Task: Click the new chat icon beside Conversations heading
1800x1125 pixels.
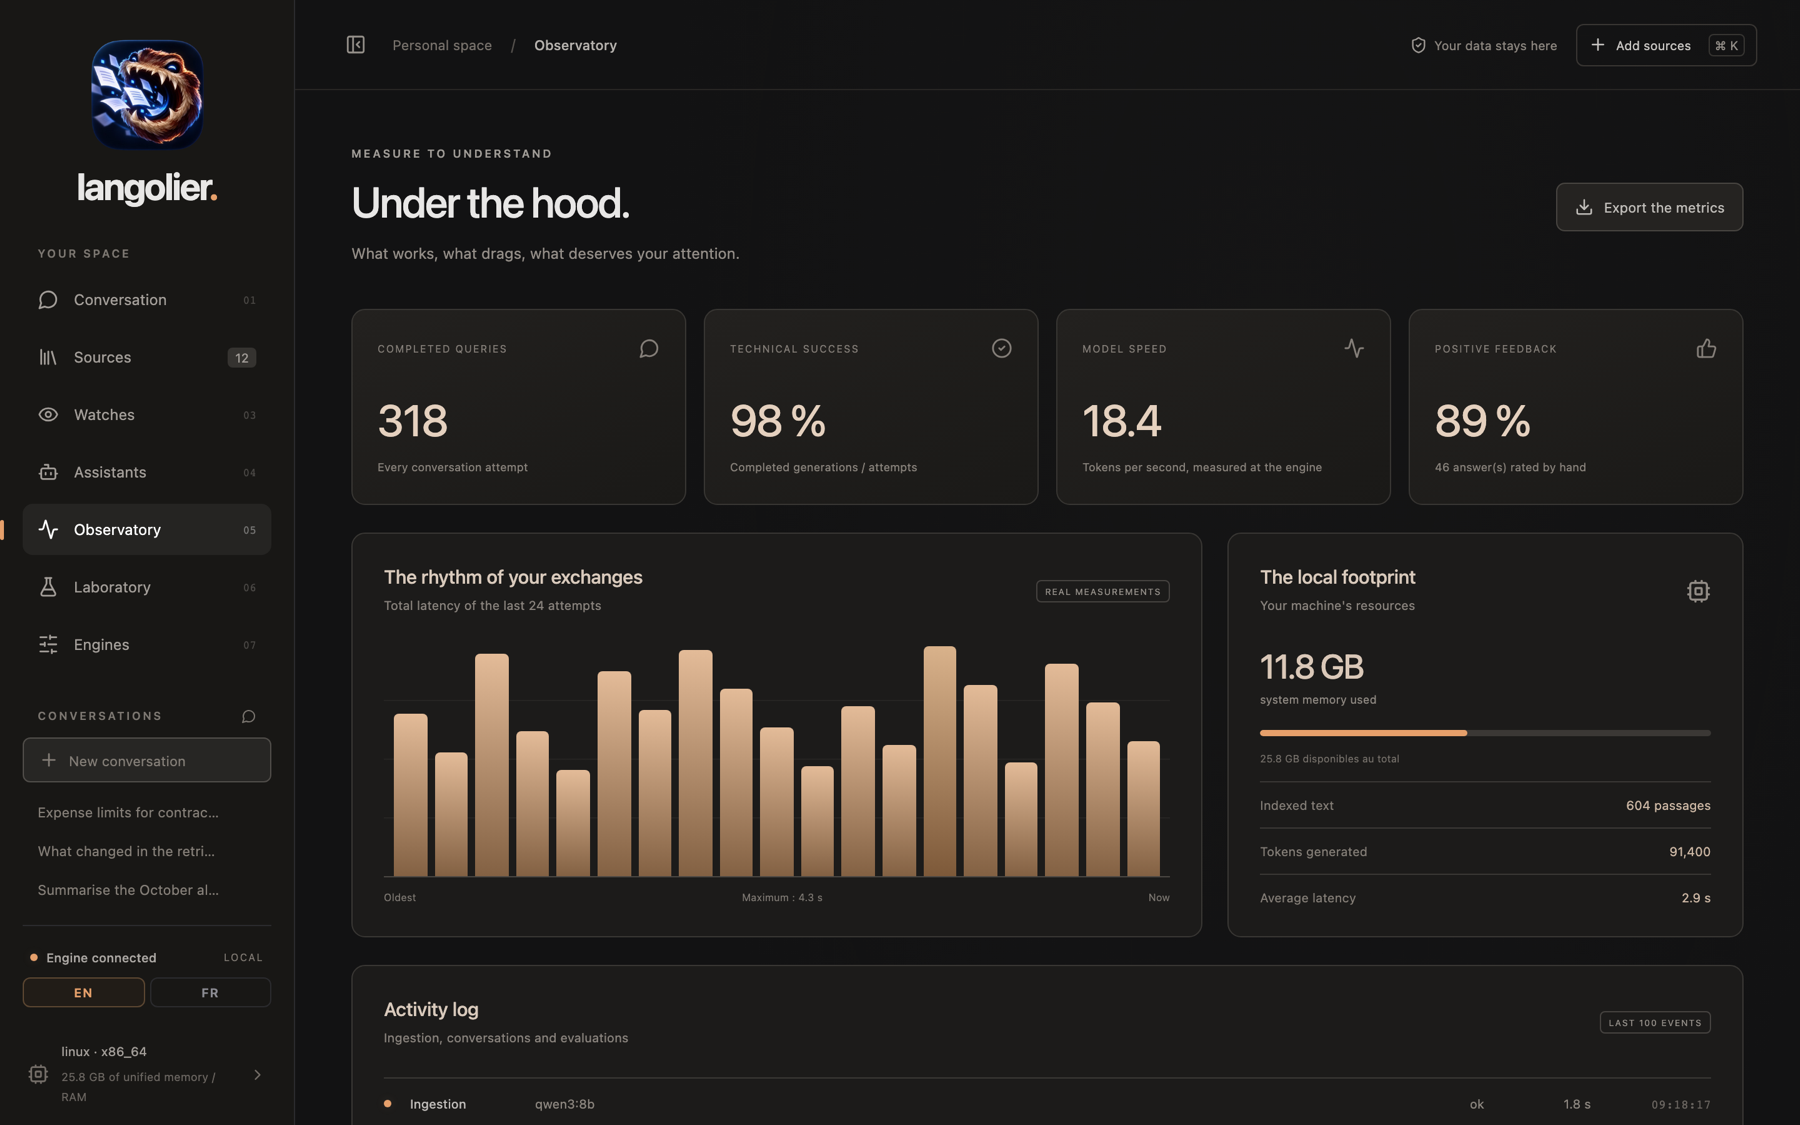Action: click(x=248, y=716)
